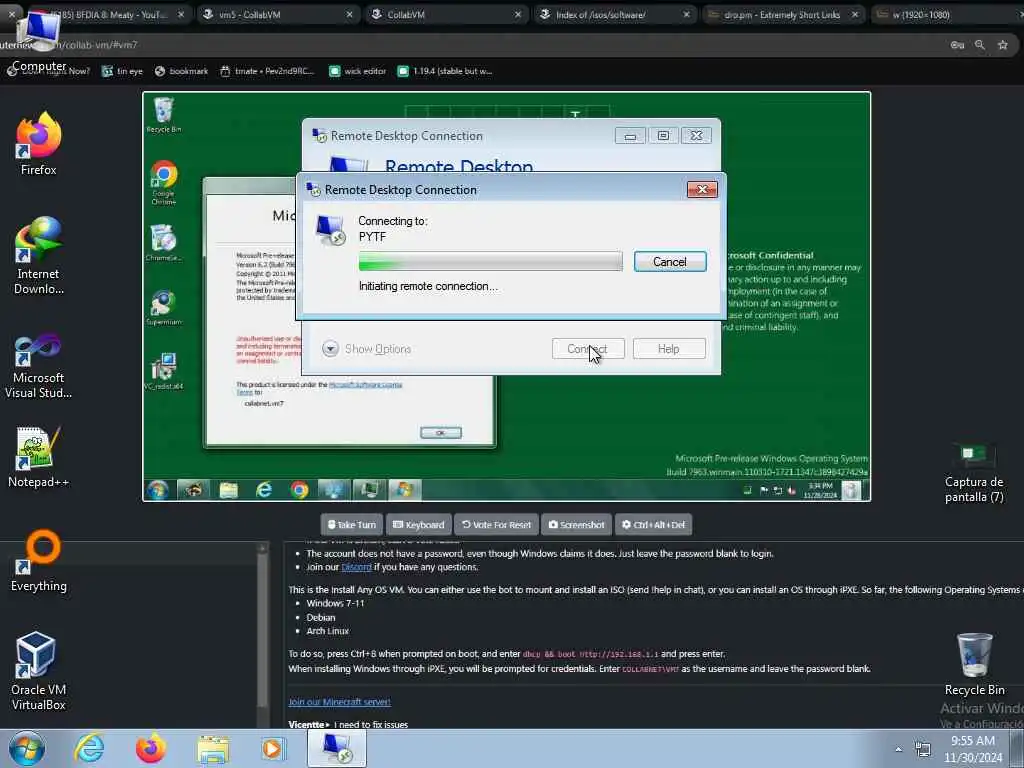The height and width of the screenshot is (768, 1024).
Task: Click the host taskbar clock 9:55 AM
Action: (972, 749)
